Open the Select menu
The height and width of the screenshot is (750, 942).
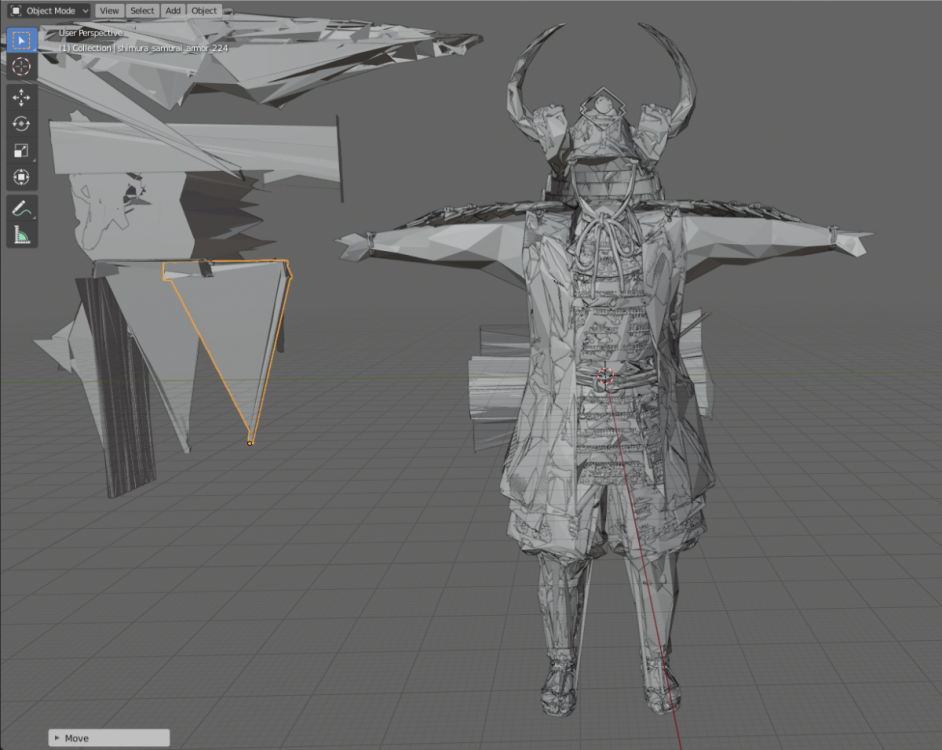[x=142, y=10]
